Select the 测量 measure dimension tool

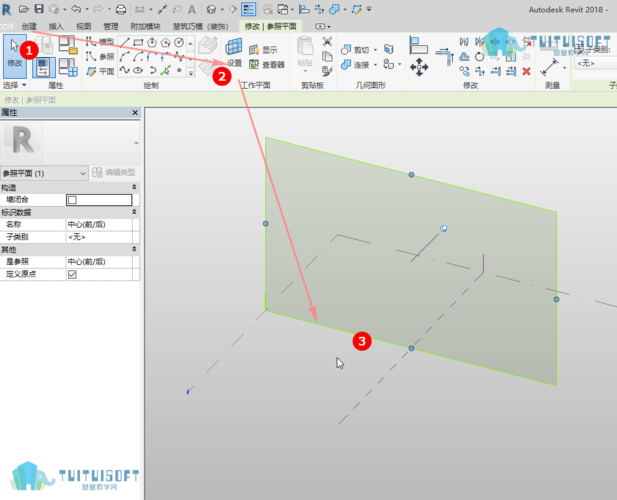coord(551,65)
